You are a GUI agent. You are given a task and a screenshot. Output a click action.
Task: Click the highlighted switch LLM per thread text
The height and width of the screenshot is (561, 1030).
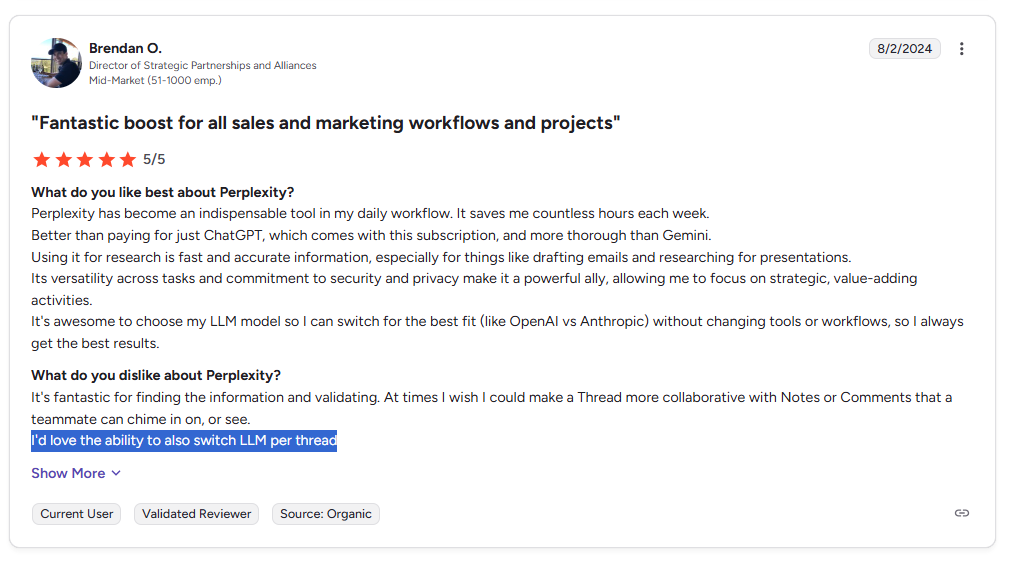tap(184, 440)
